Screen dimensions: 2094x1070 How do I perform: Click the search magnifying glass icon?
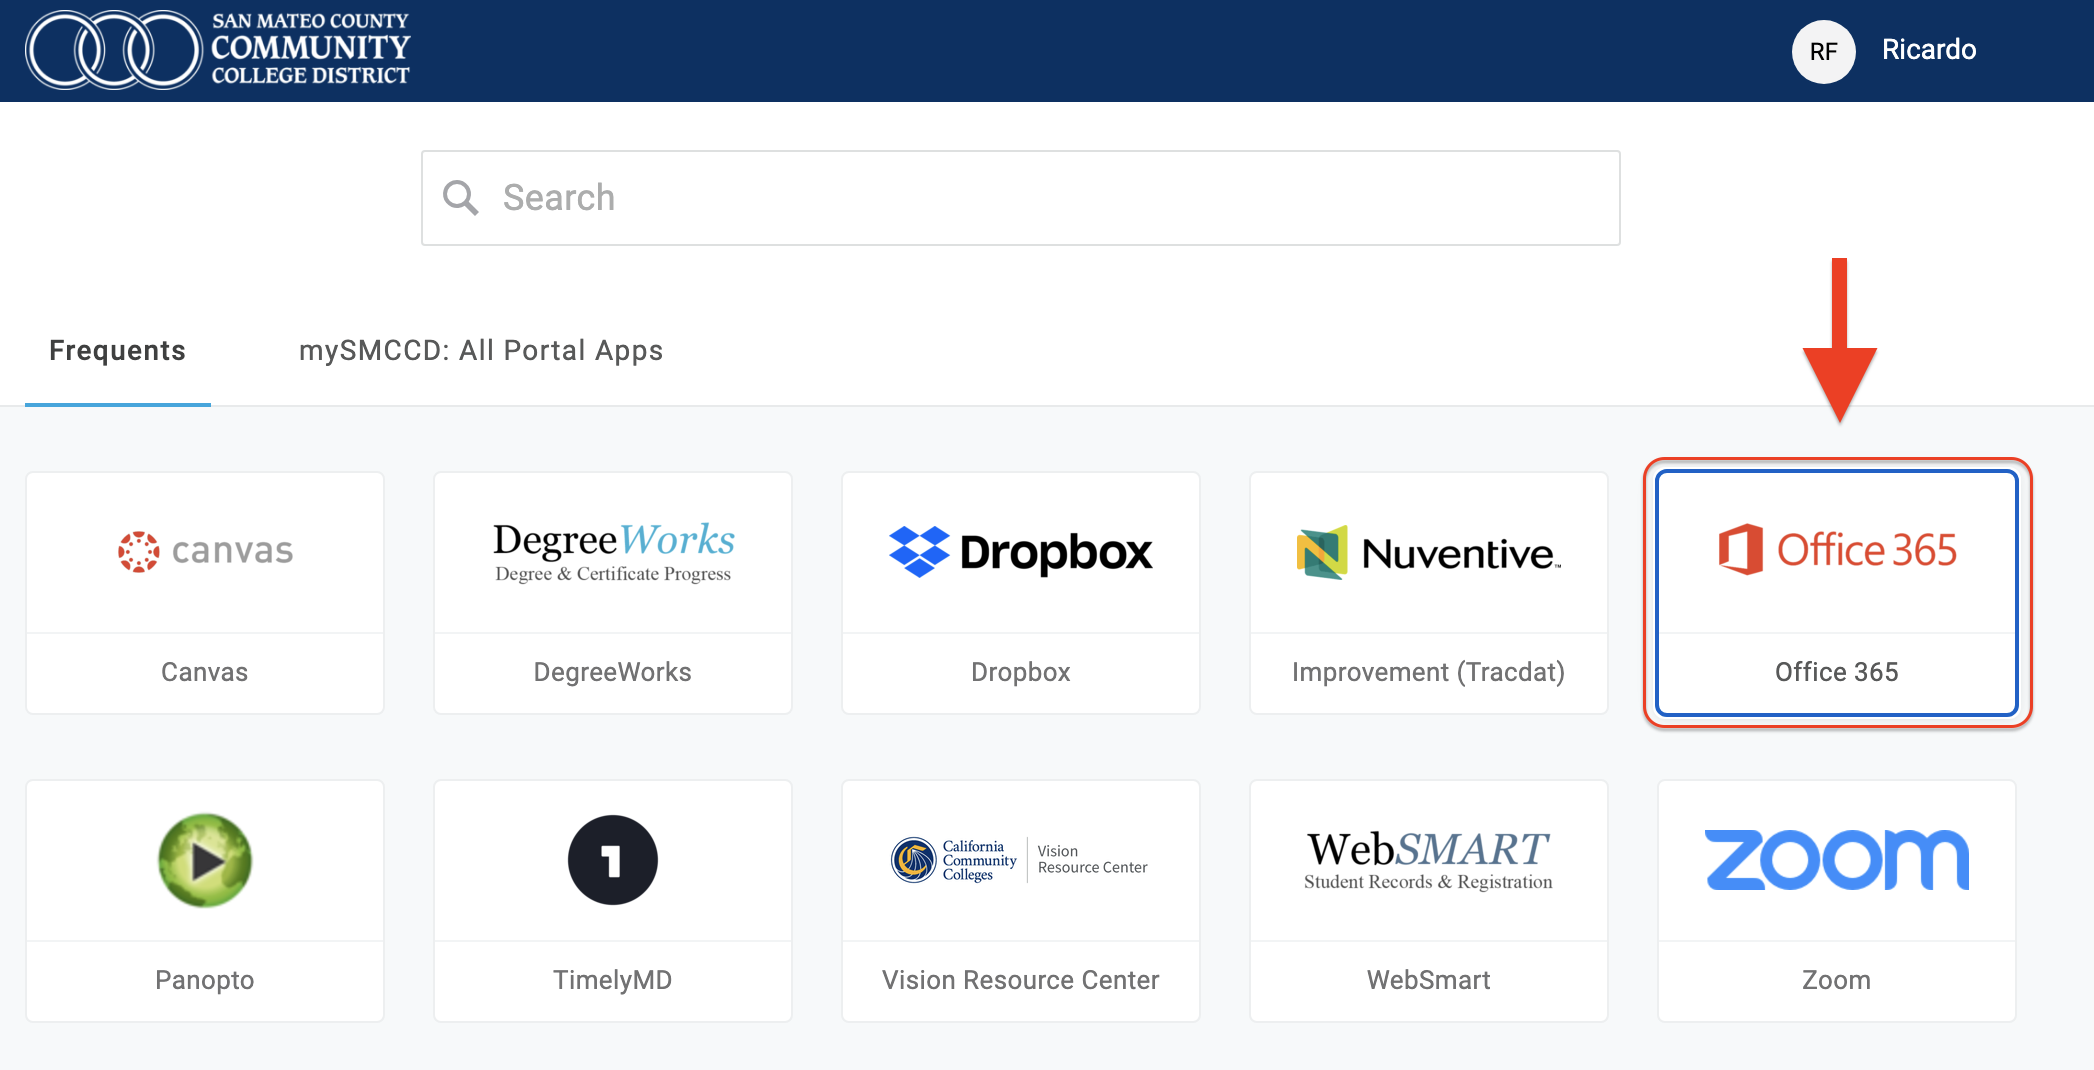point(461,198)
